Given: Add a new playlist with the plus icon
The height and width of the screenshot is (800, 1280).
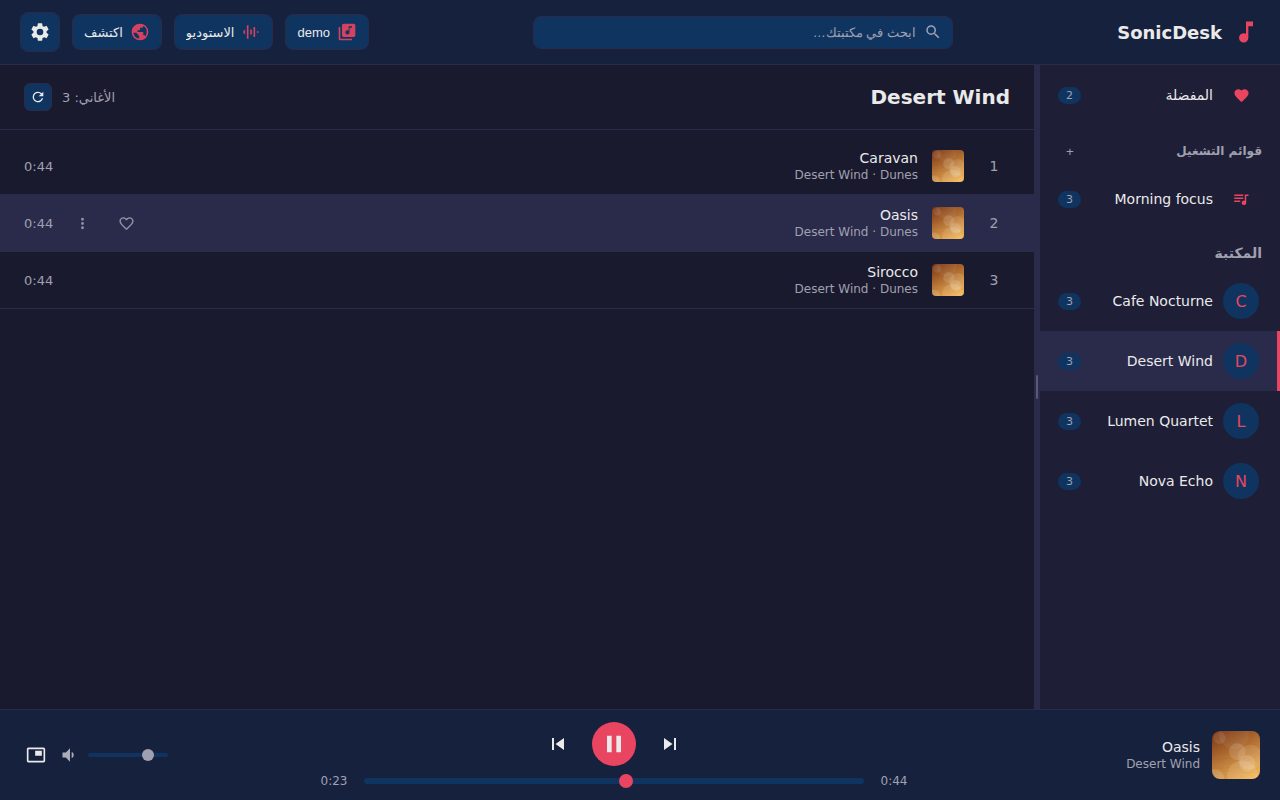Looking at the screenshot, I should [1070, 151].
